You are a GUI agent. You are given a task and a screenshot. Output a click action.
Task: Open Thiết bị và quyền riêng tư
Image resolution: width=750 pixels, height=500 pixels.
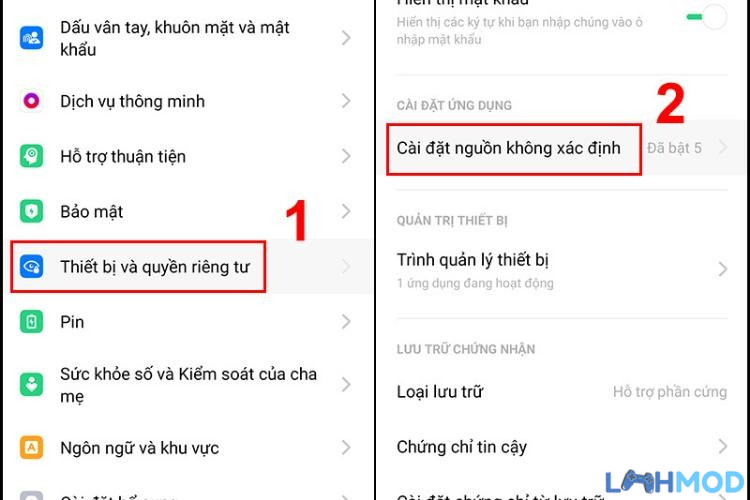tap(187, 267)
